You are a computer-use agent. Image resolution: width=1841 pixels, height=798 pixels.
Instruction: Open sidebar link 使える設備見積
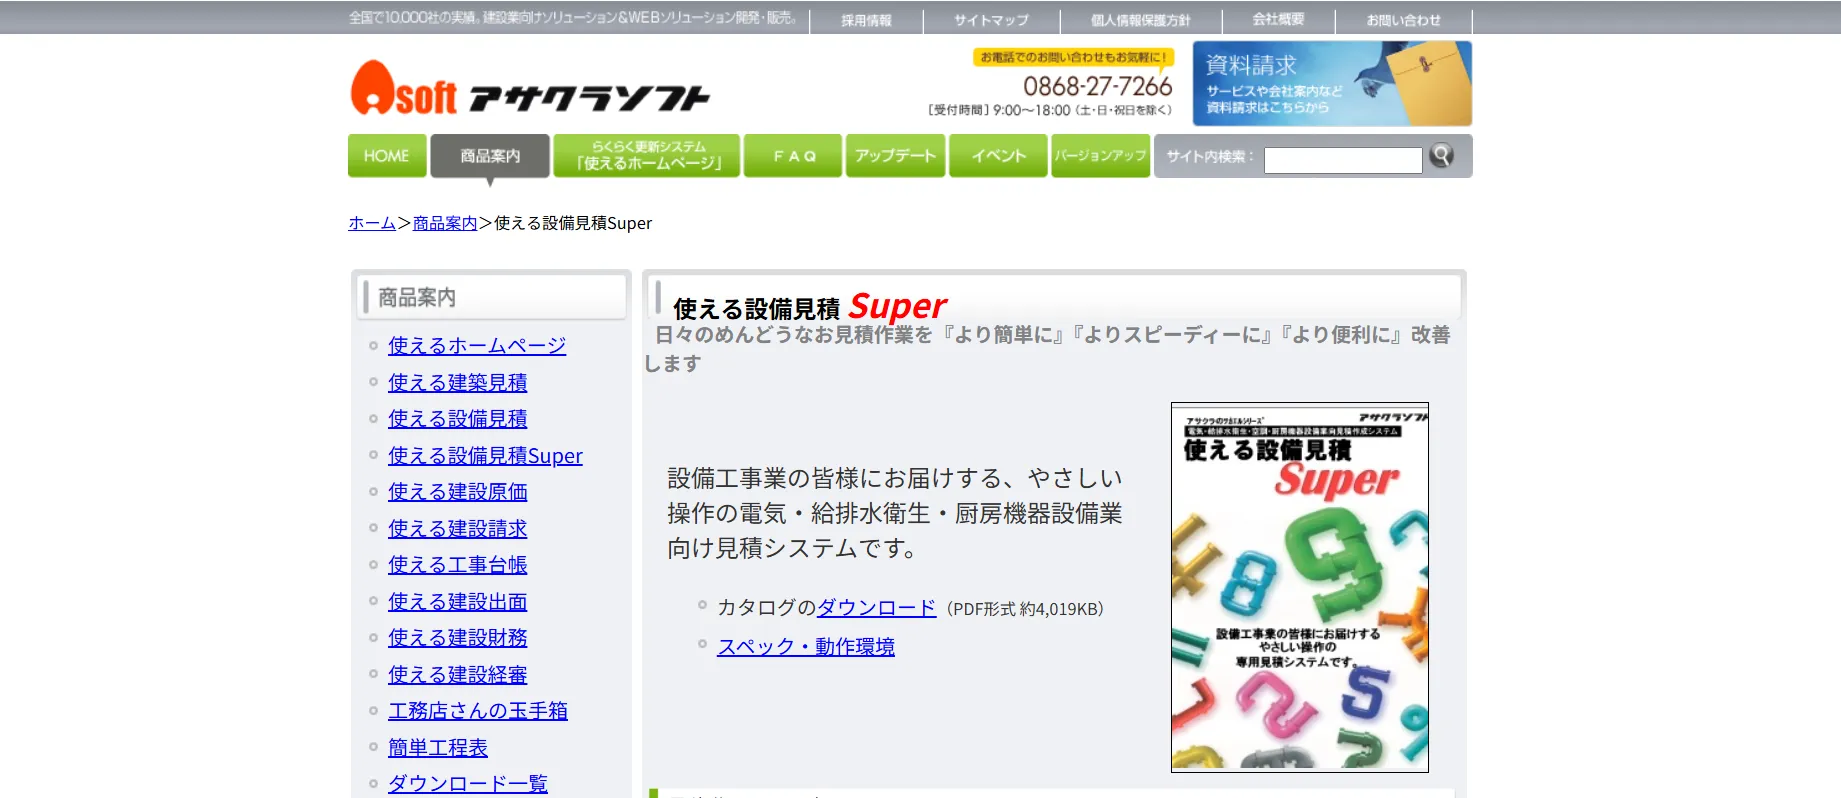pos(457,419)
